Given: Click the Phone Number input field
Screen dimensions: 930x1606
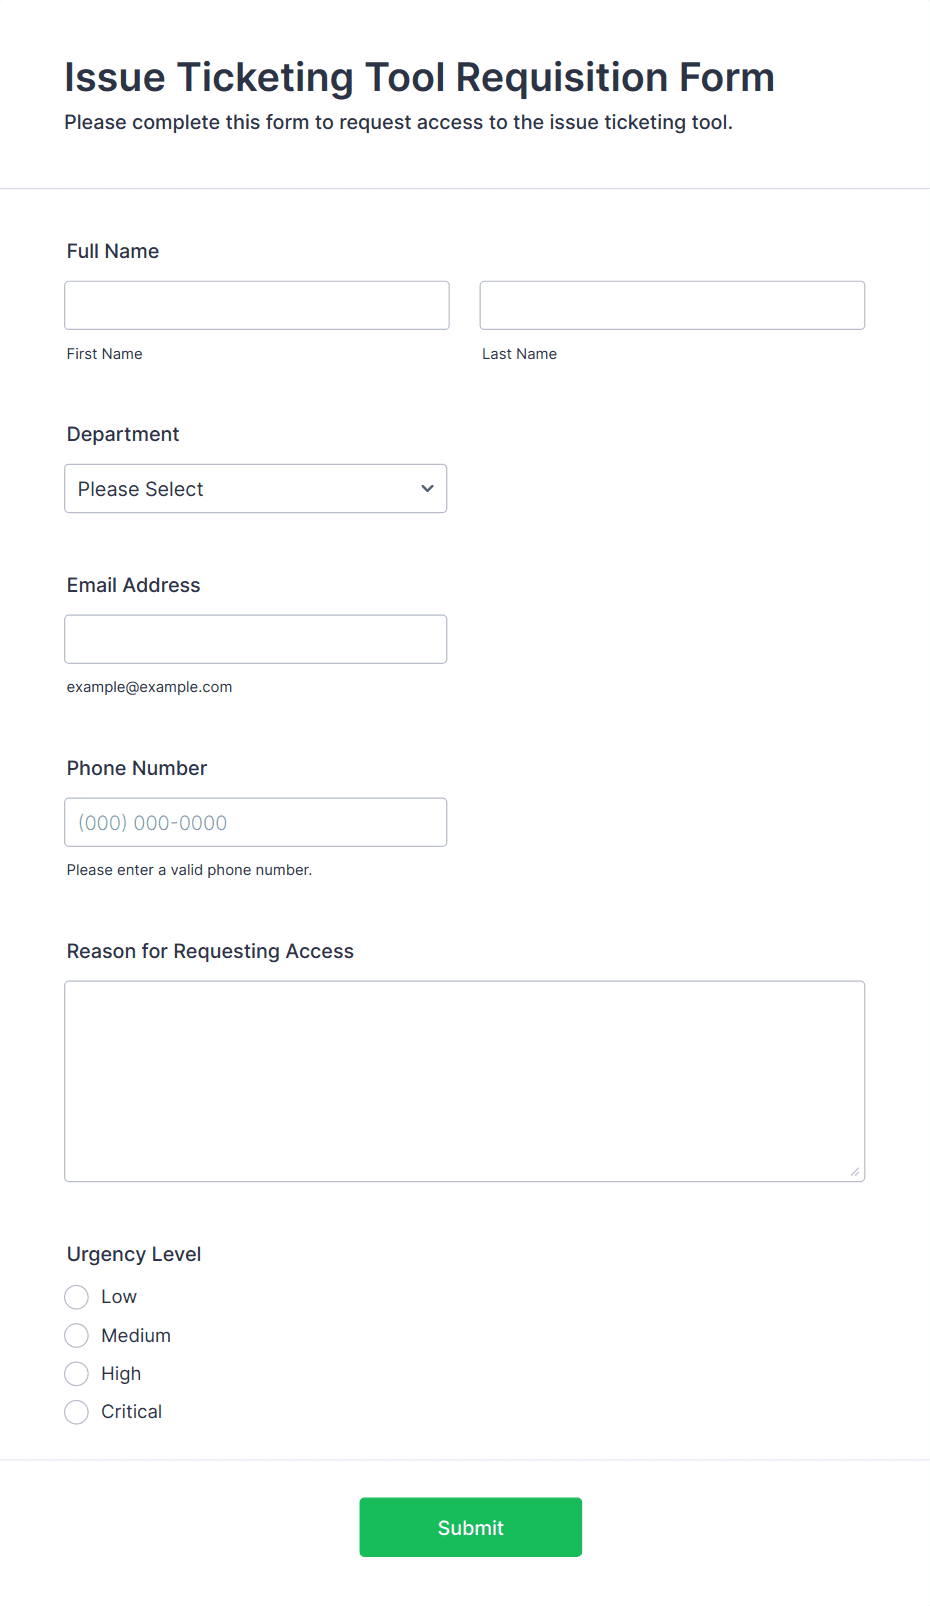Looking at the screenshot, I should (256, 822).
